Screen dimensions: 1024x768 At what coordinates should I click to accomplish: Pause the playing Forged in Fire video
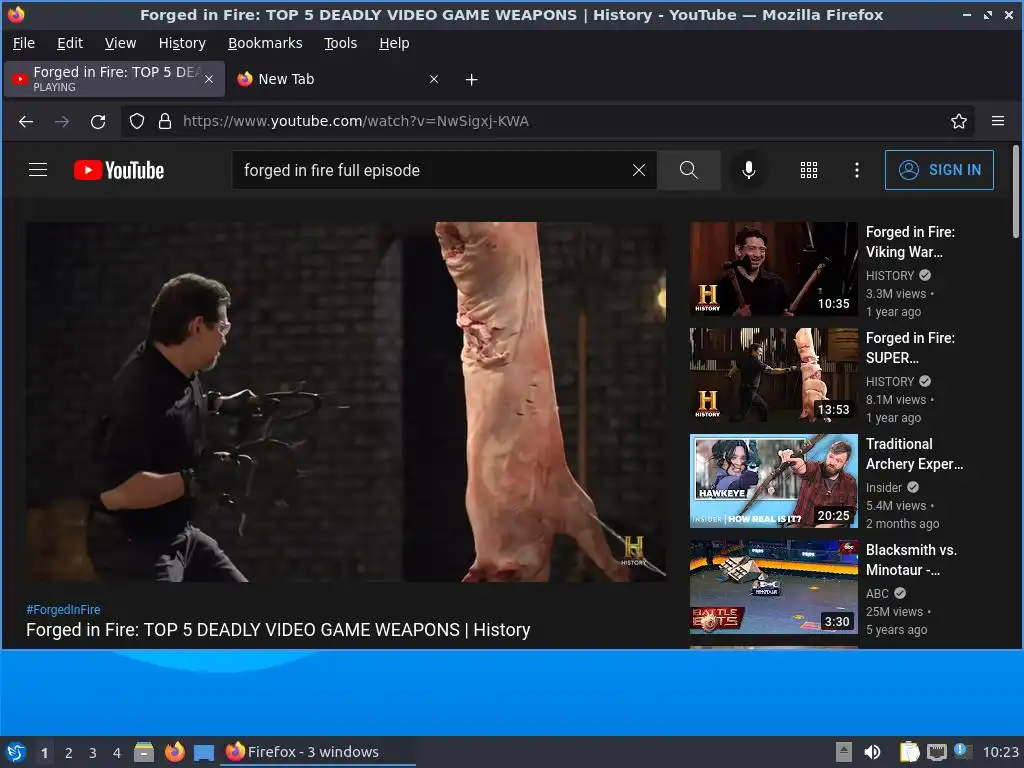pos(346,402)
